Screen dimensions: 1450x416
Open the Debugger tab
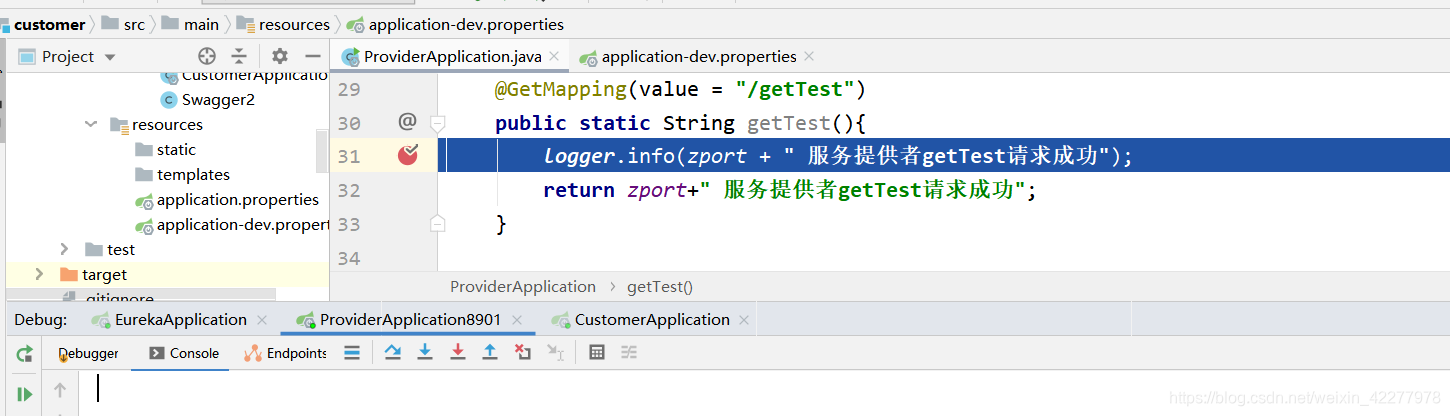pyautogui.click(x=88, y=353)
